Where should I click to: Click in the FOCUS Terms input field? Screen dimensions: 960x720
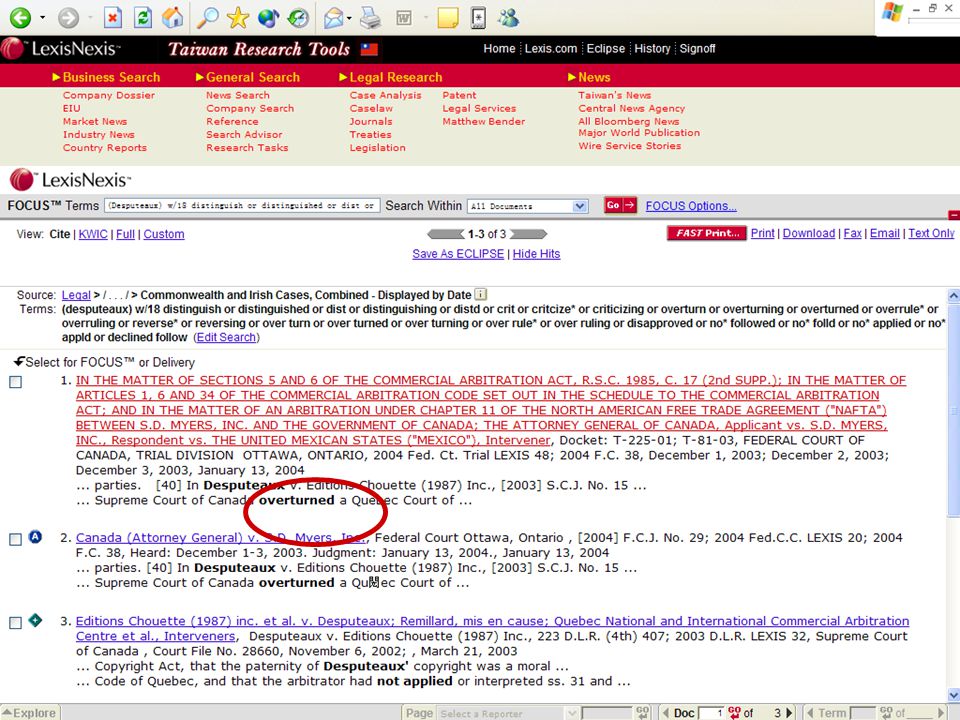(x=242, y=206)
